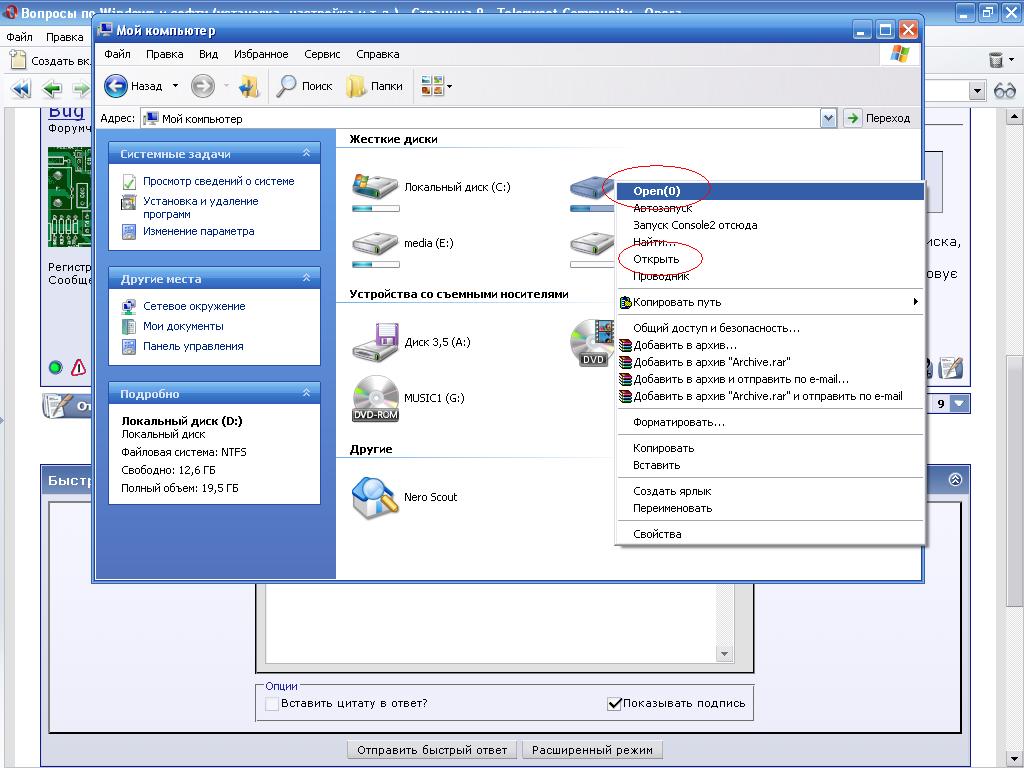Collapse the Системные задачи panel
The height and width of the screenshot is (768, 1024).
tap(306, 154)
